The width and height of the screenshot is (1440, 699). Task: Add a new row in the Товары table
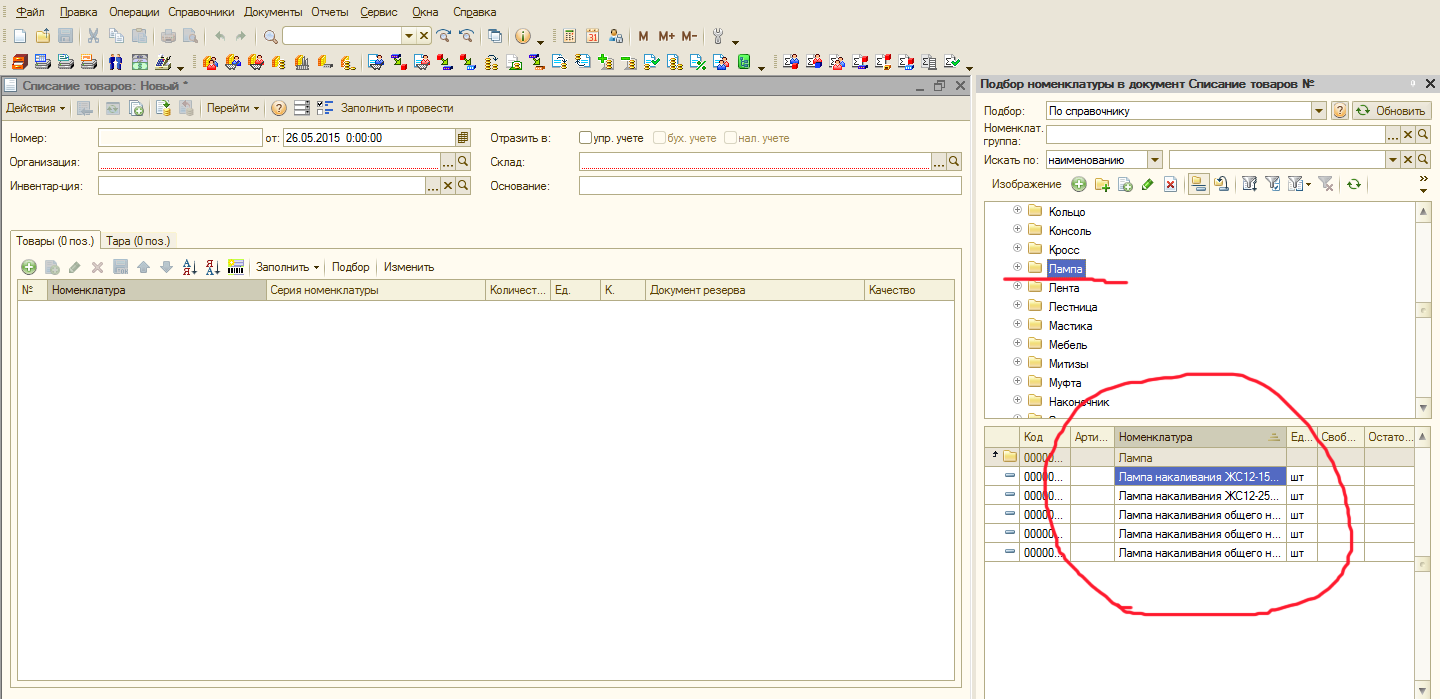tap(29, 267)
